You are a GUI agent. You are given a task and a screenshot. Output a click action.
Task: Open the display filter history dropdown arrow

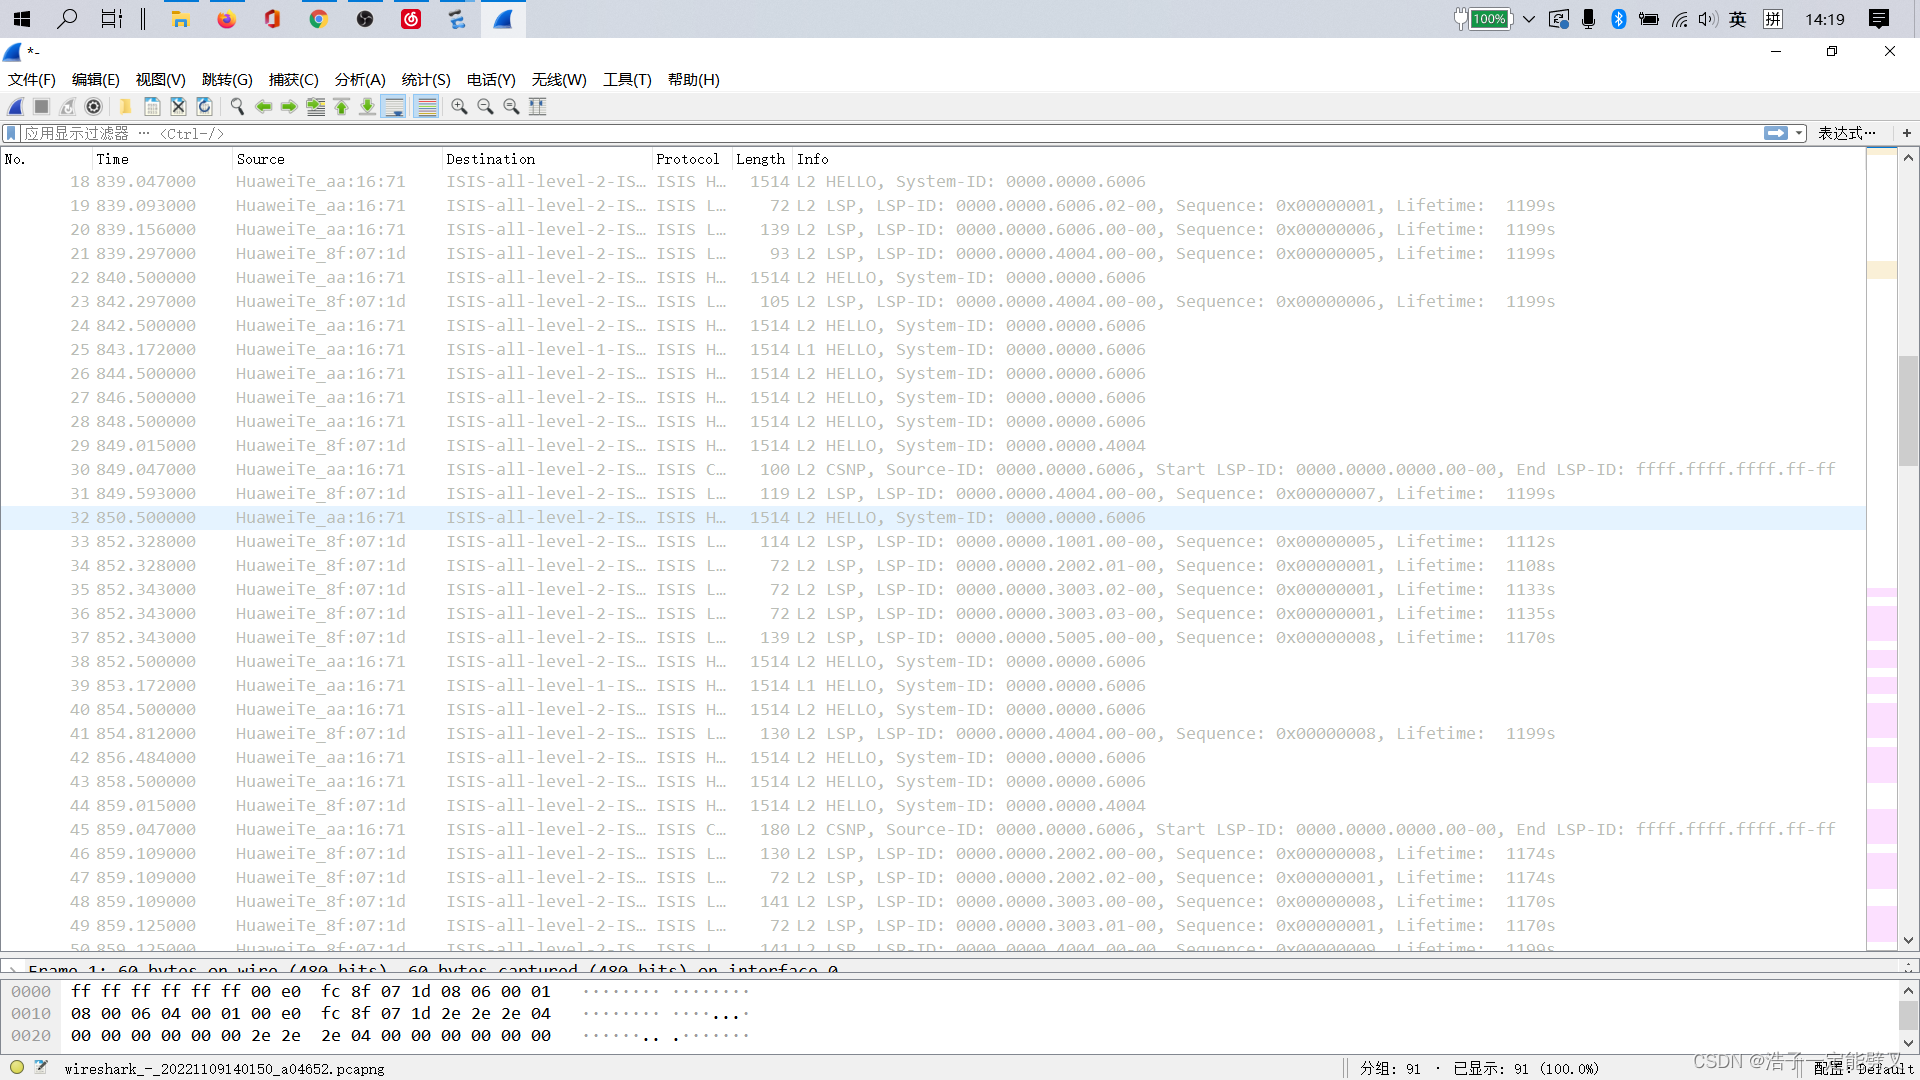point(1799,133)
